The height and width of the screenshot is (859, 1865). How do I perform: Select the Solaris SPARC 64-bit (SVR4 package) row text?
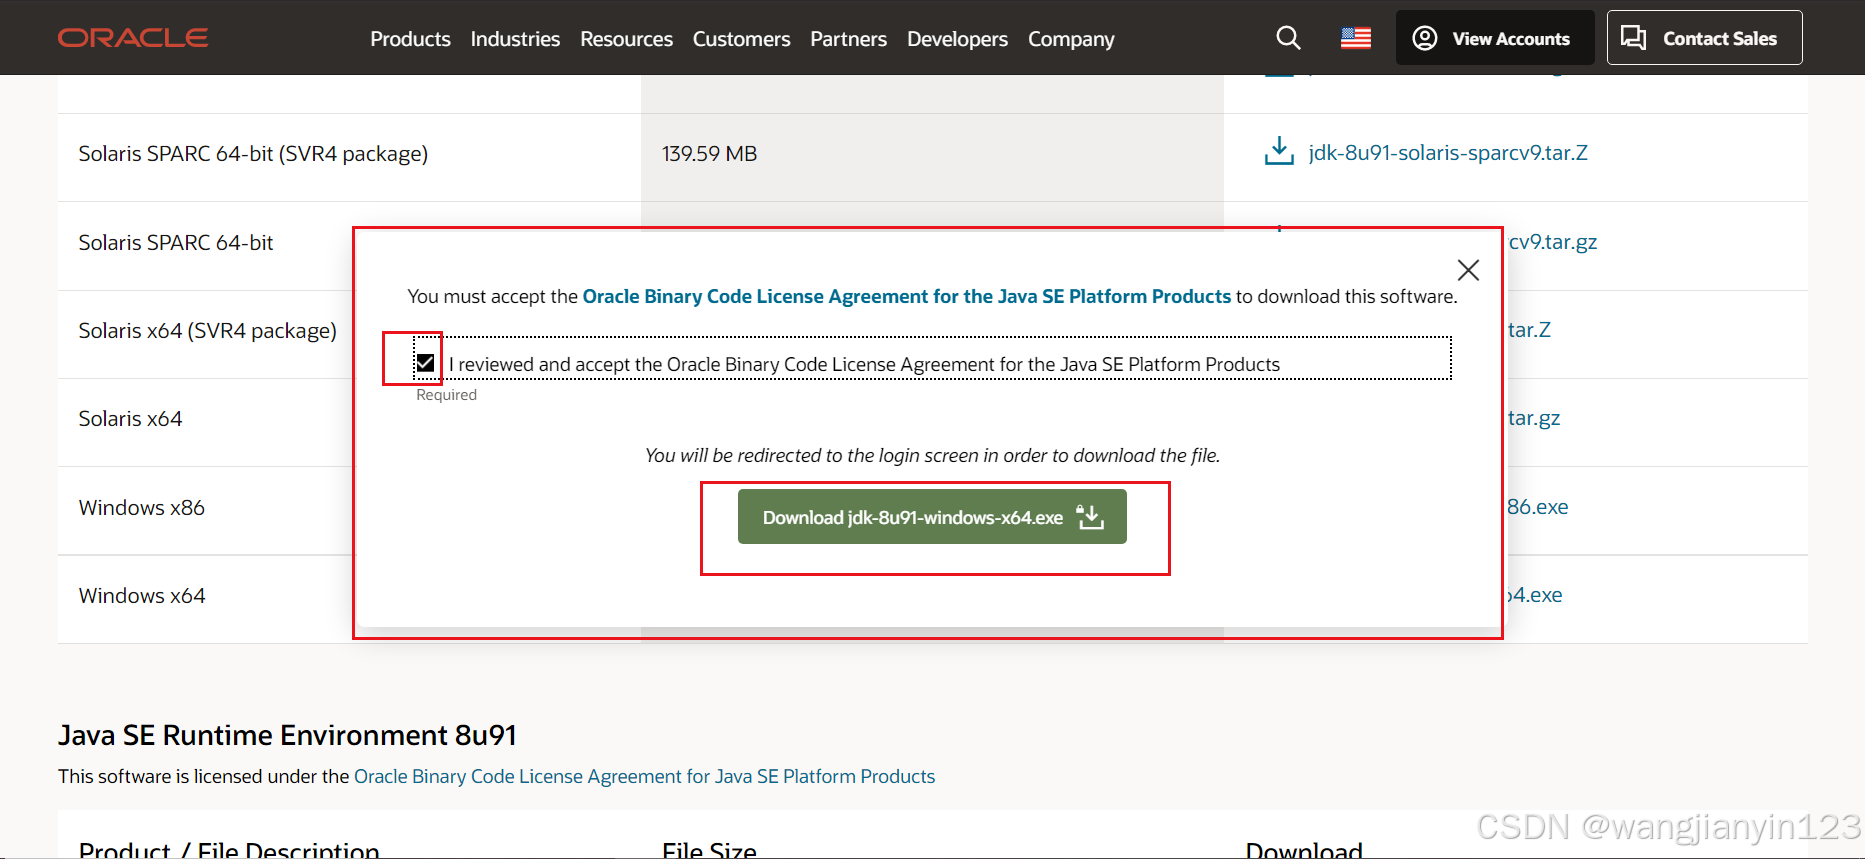click(x=253, y=154)
